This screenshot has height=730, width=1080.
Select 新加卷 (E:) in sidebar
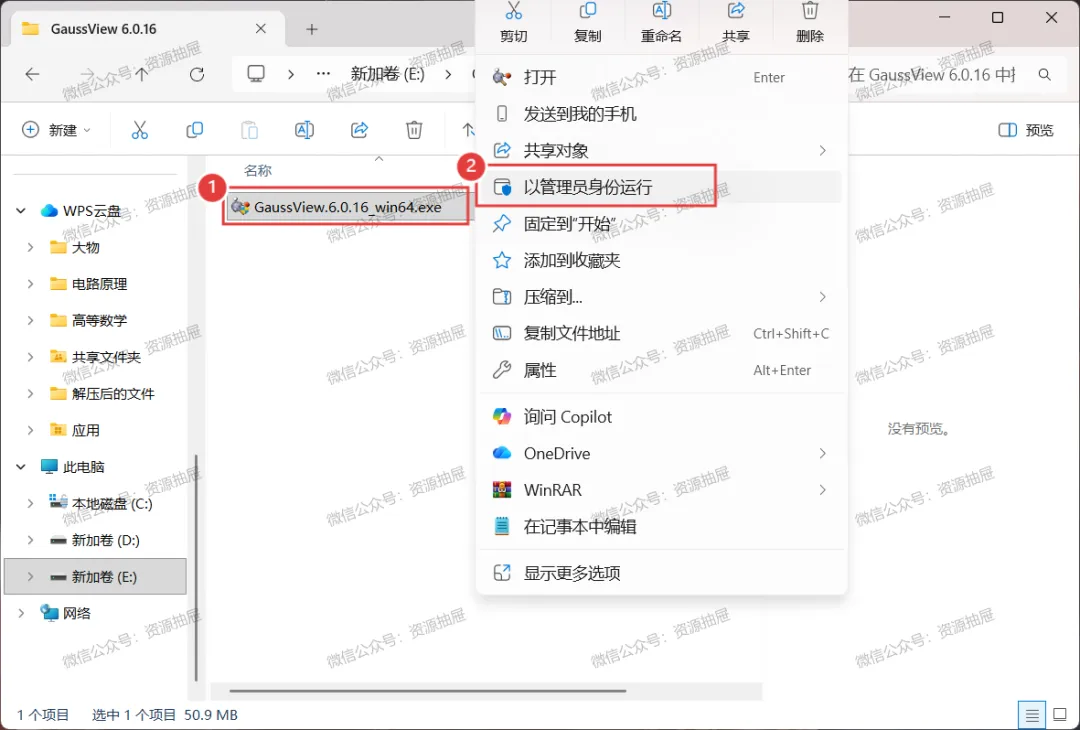point(95,576)
